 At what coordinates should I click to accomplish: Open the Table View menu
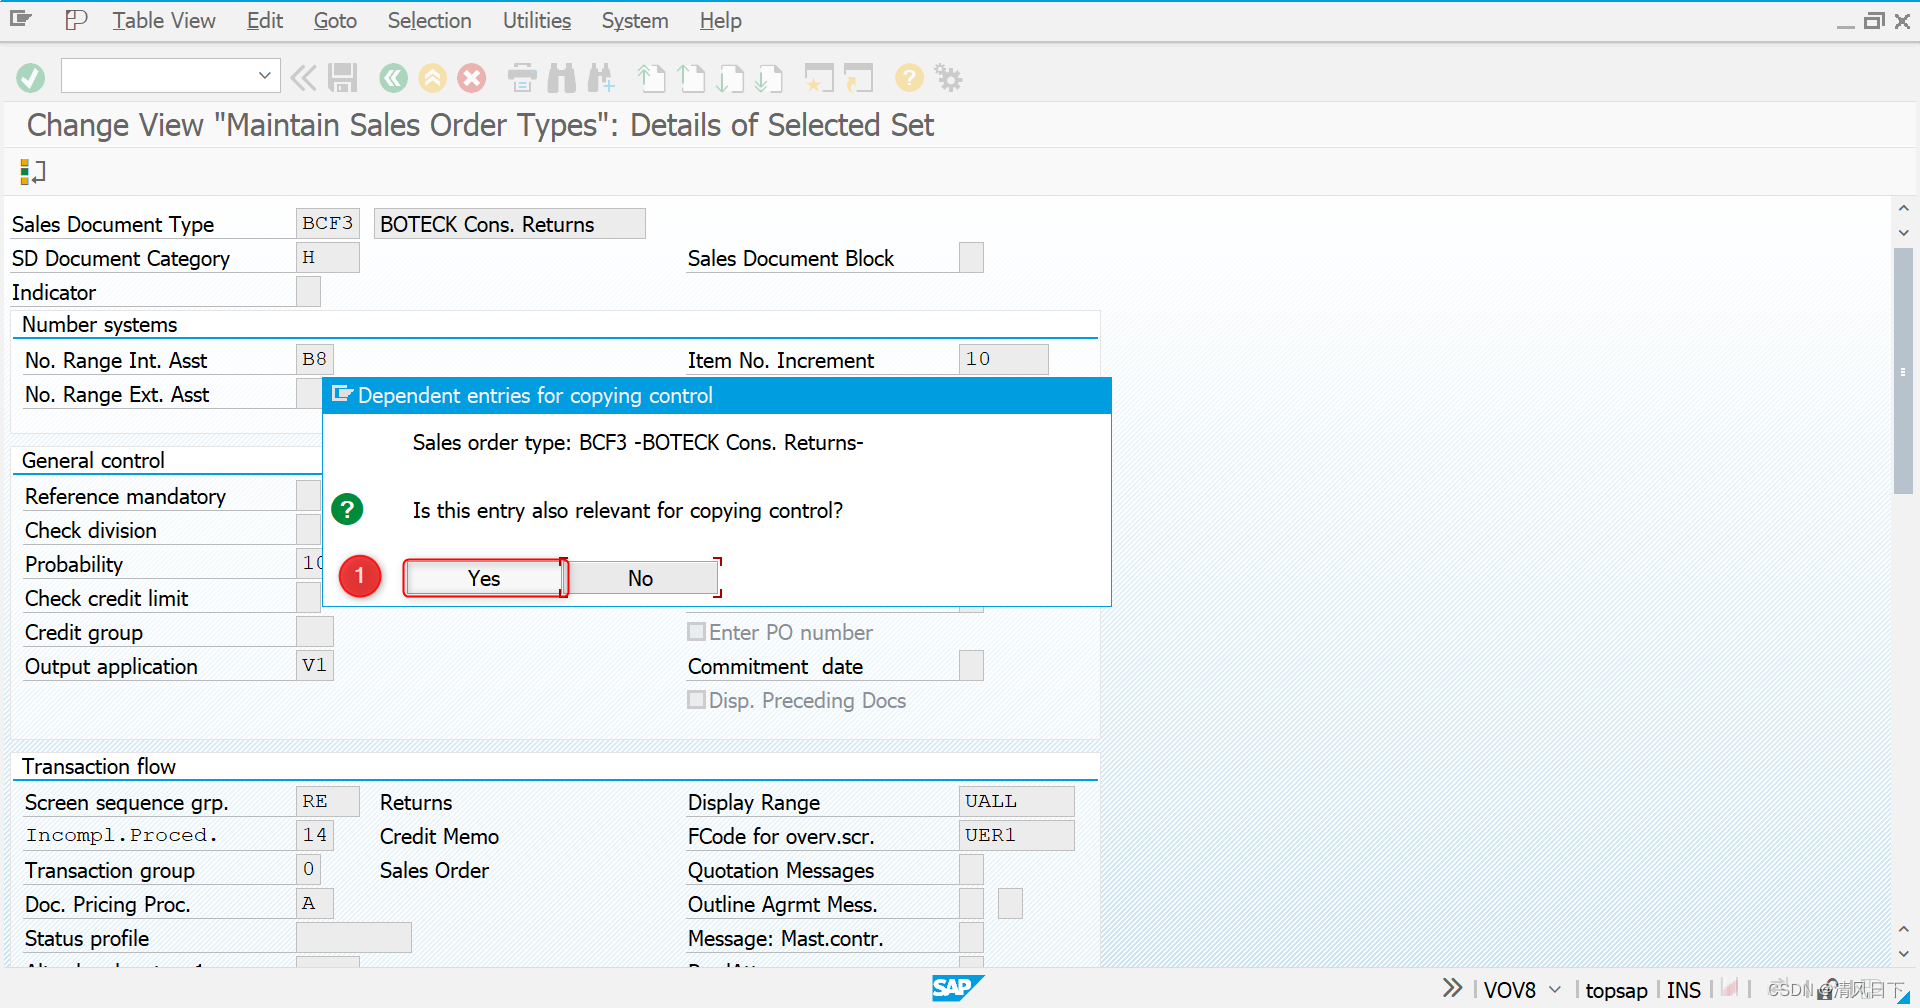coord(164,20)
